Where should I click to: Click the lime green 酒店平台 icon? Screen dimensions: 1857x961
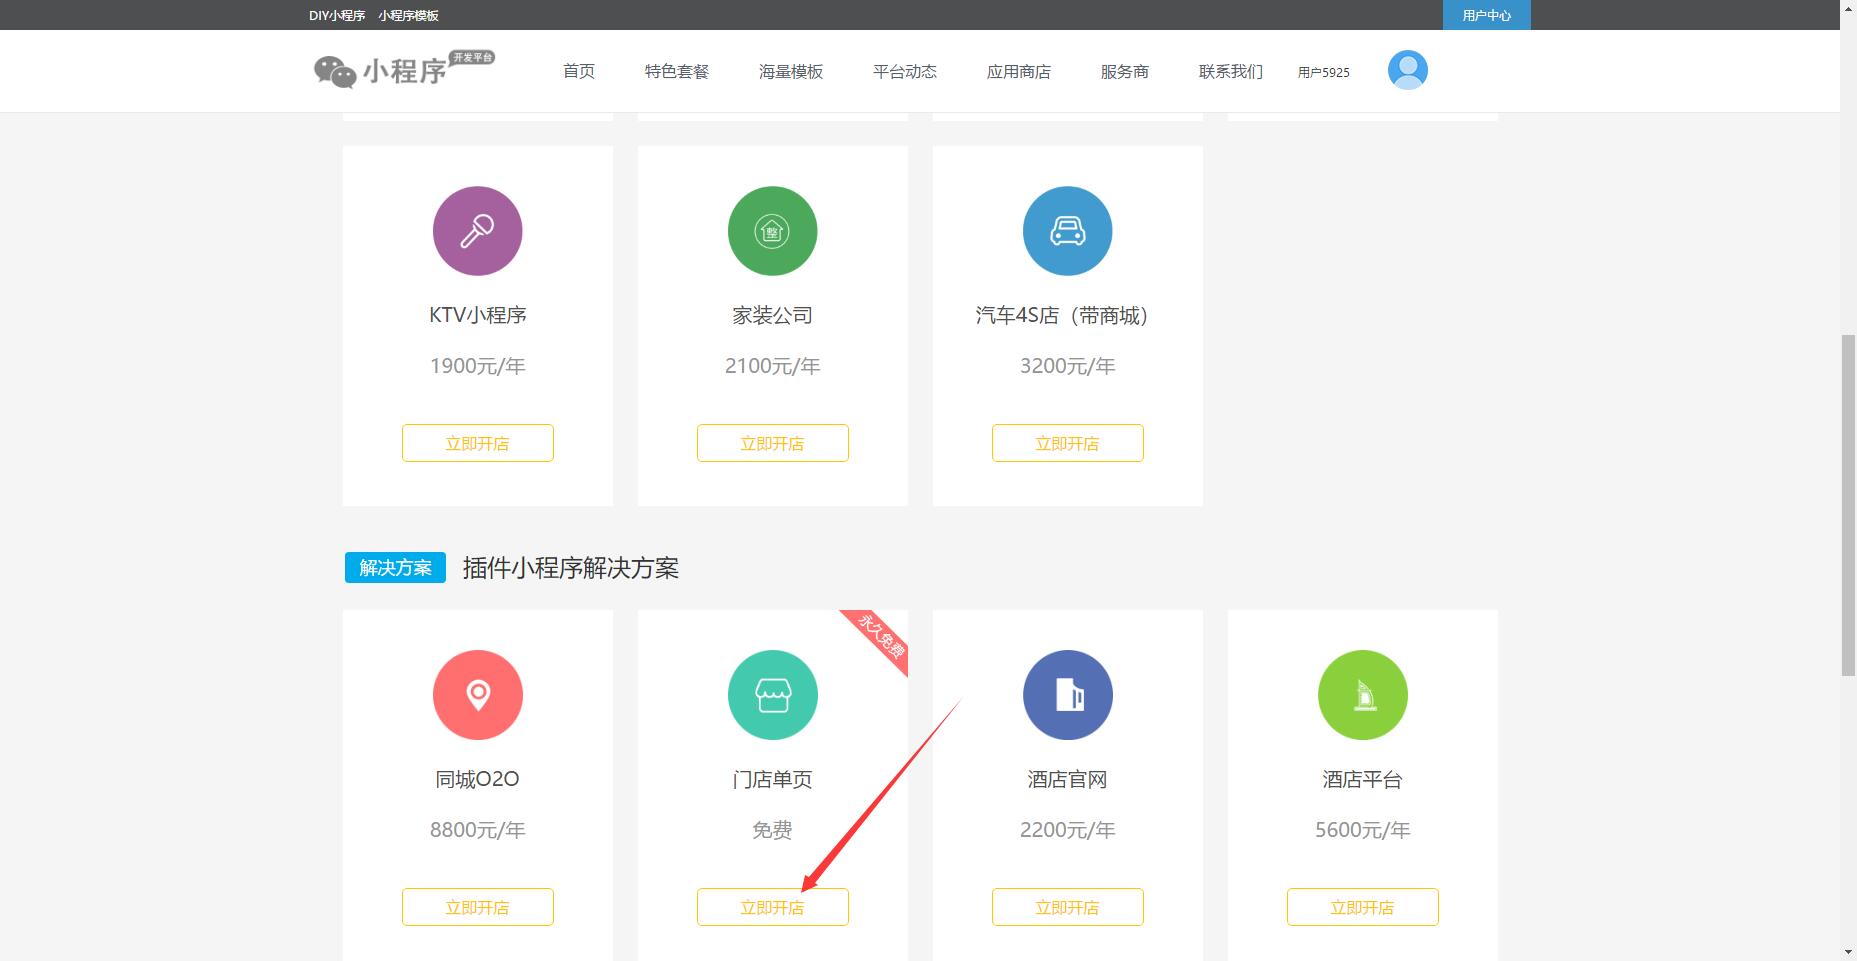(1362, 695)
